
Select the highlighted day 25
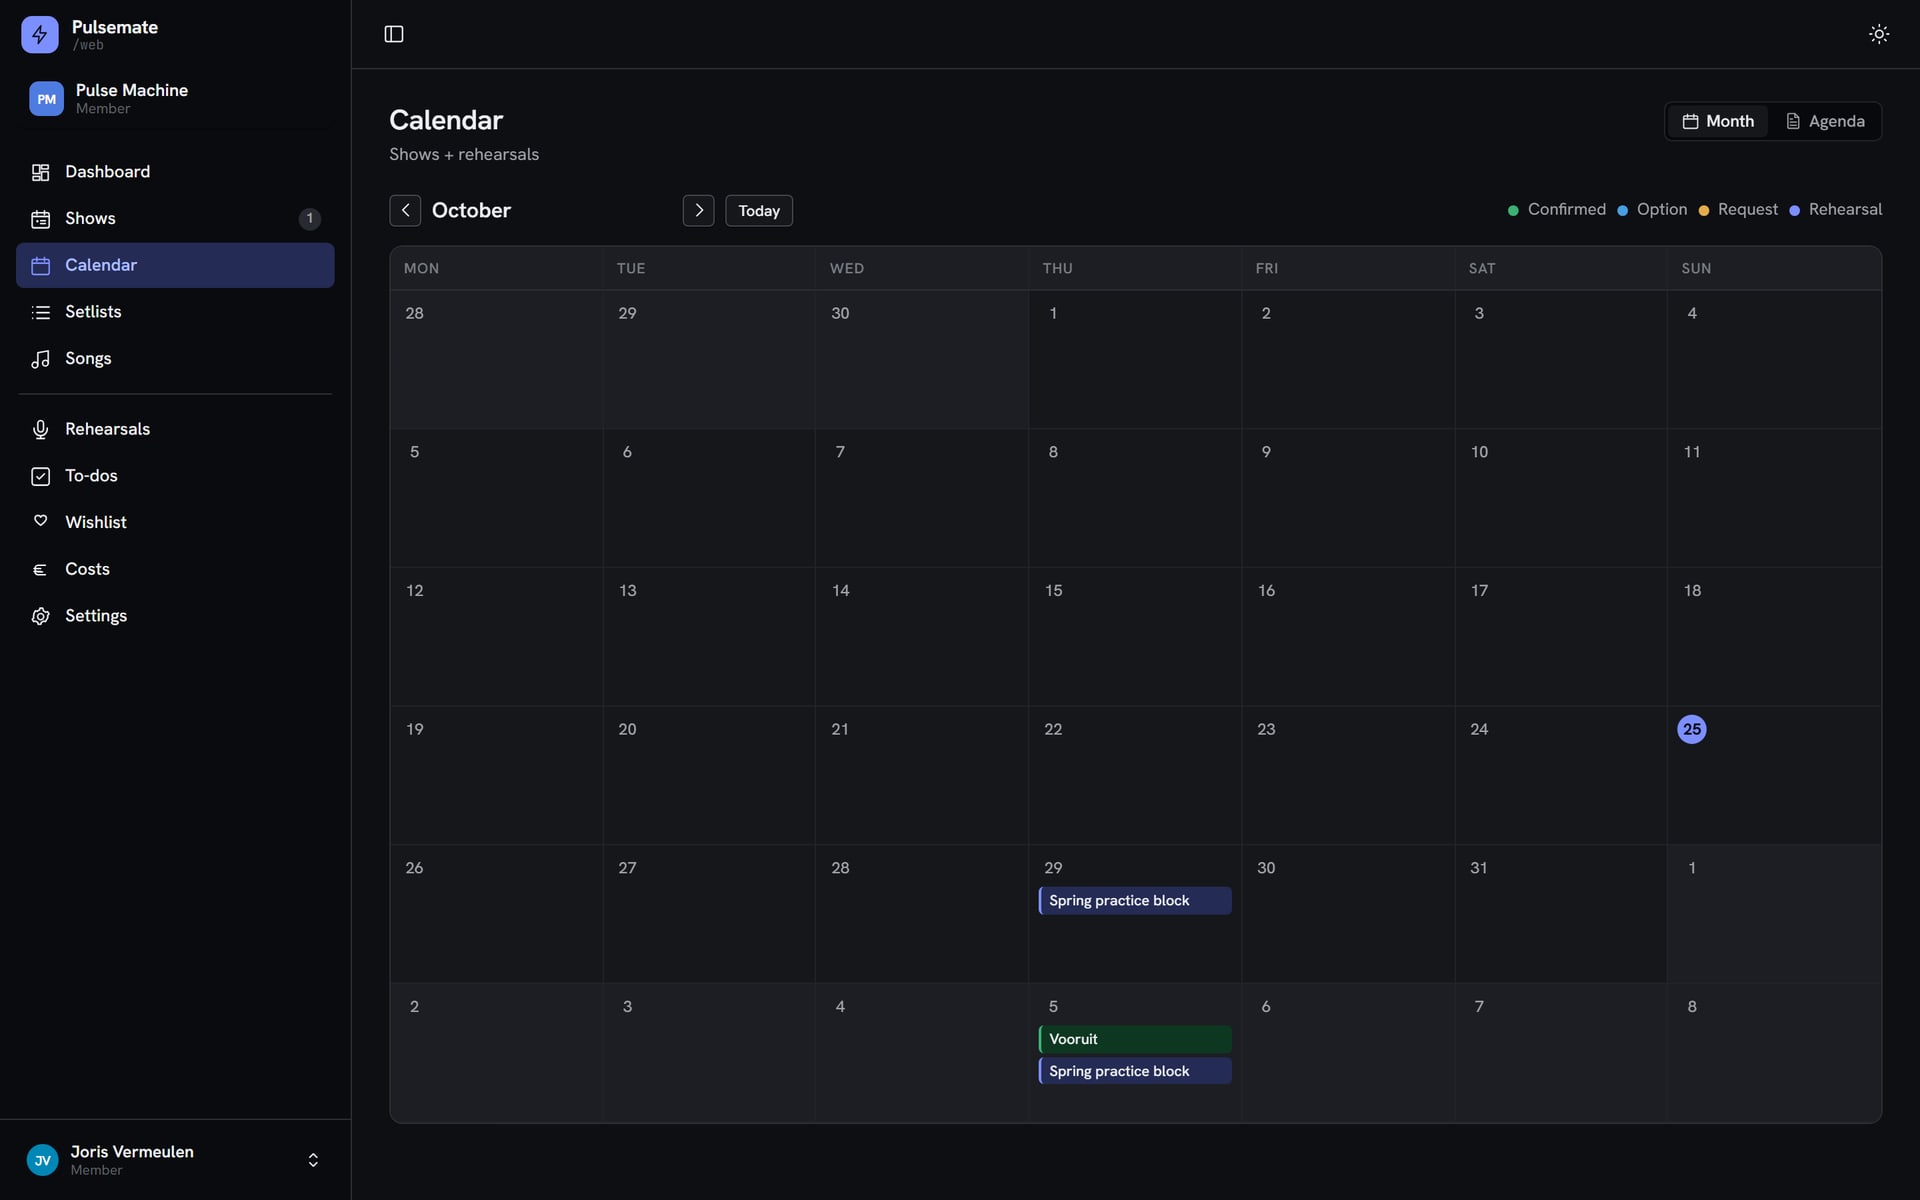(1691, 729)
